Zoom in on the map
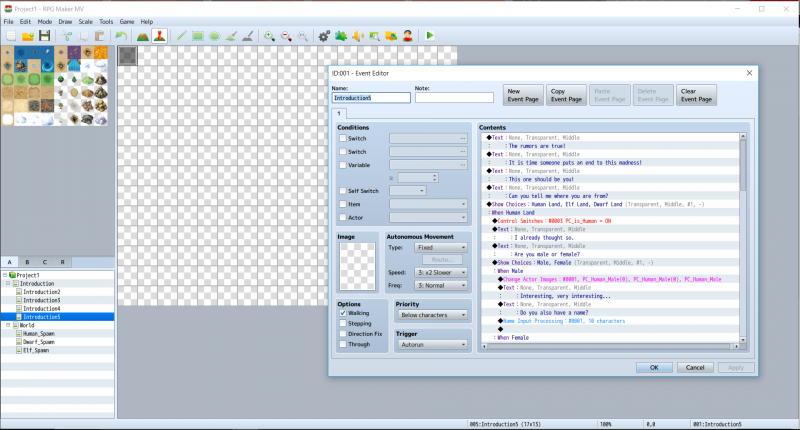The image size is (800, 430). [x=269, y=36]
